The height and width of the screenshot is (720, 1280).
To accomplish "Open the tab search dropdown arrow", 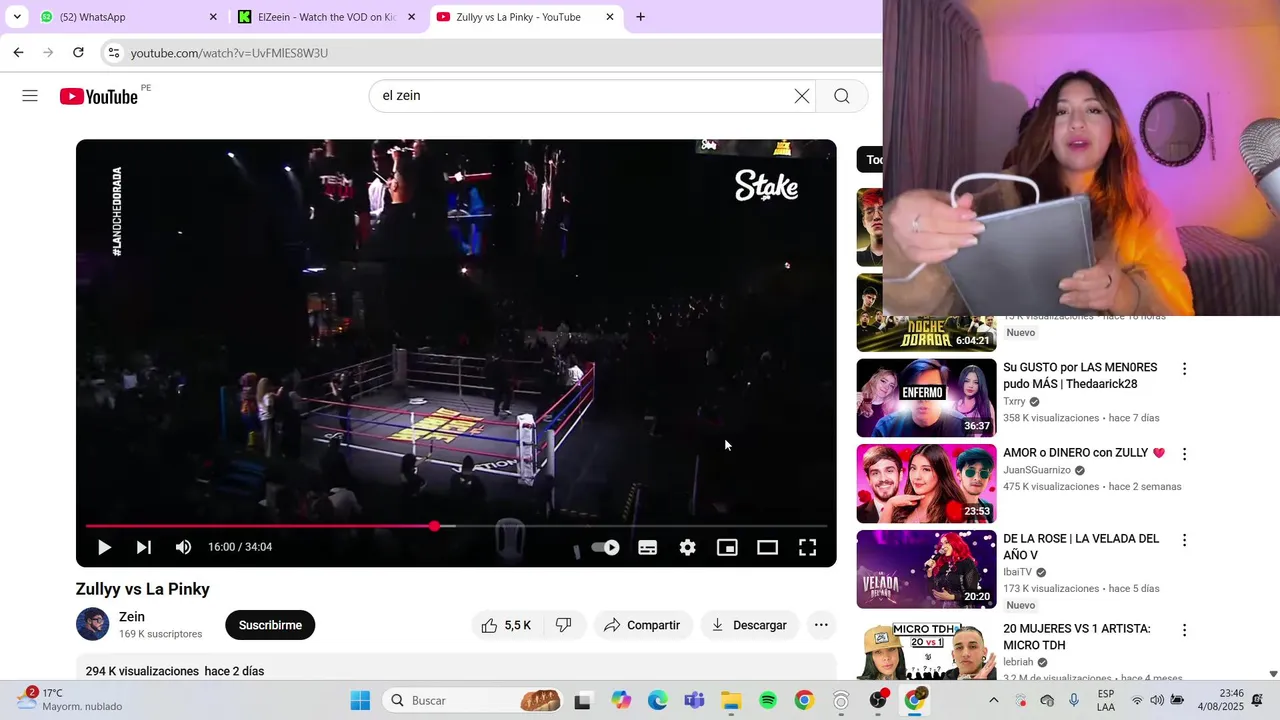I will coord(17,17).
